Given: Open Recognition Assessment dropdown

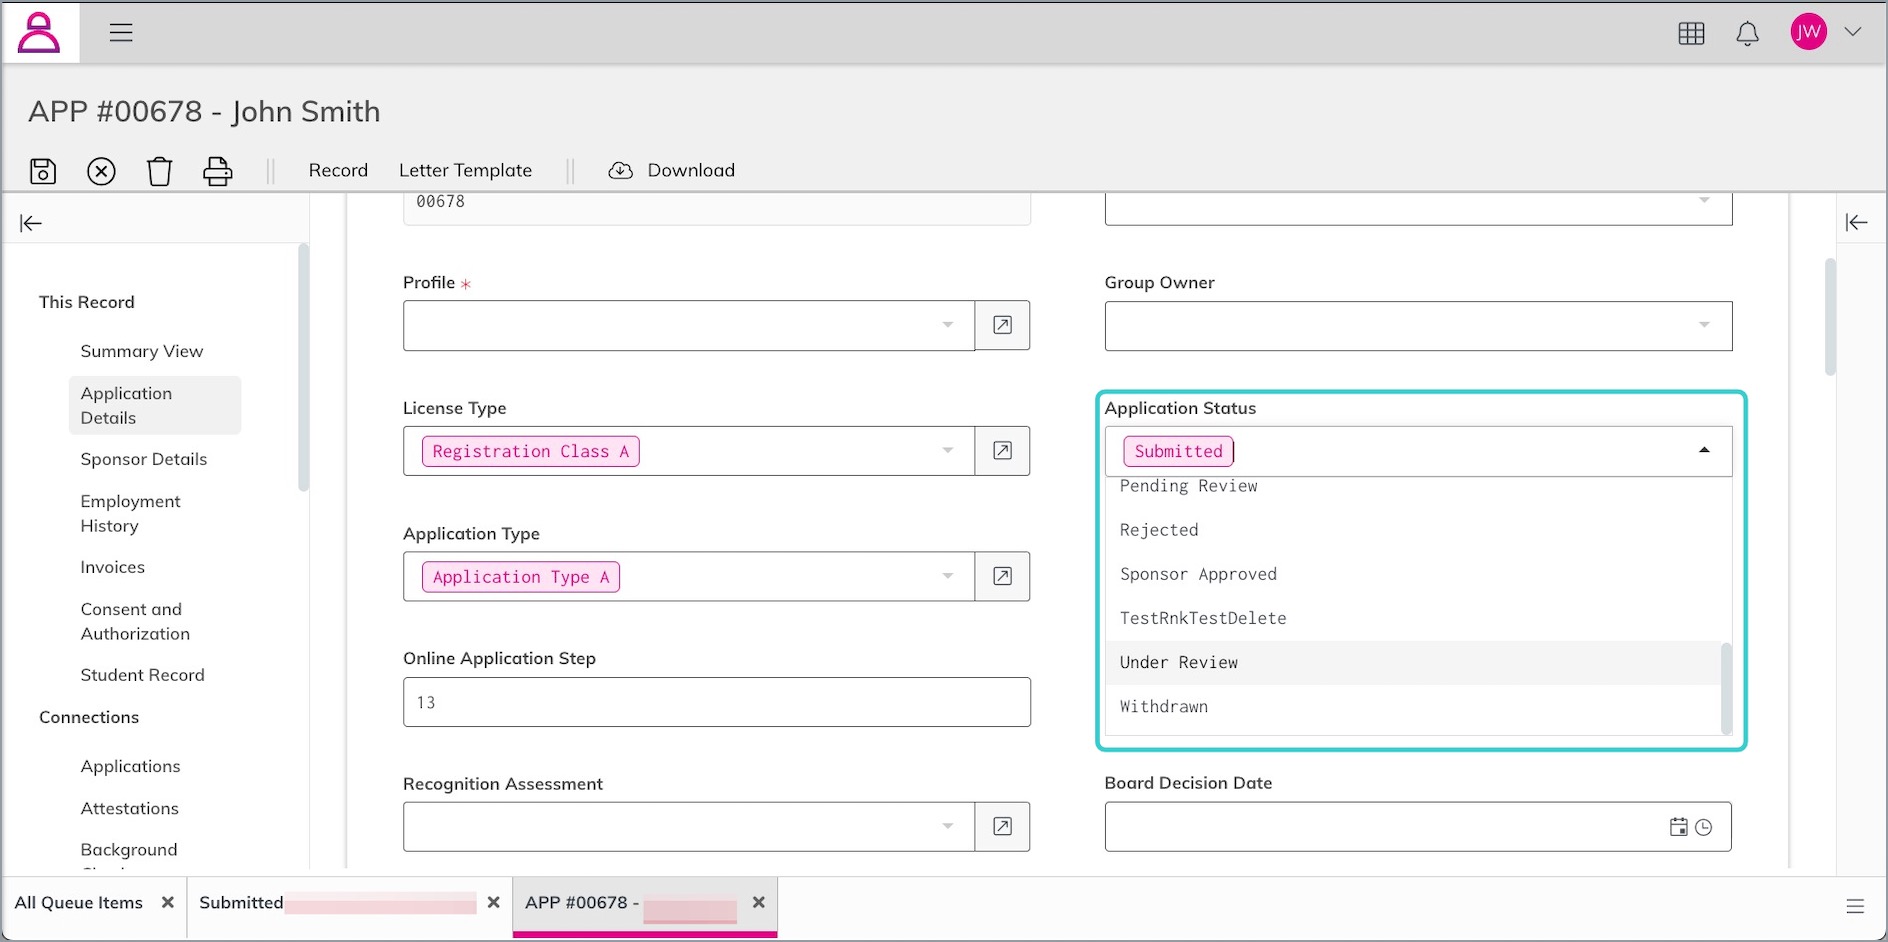Looking at the screenshot, I should pos(689,827).
